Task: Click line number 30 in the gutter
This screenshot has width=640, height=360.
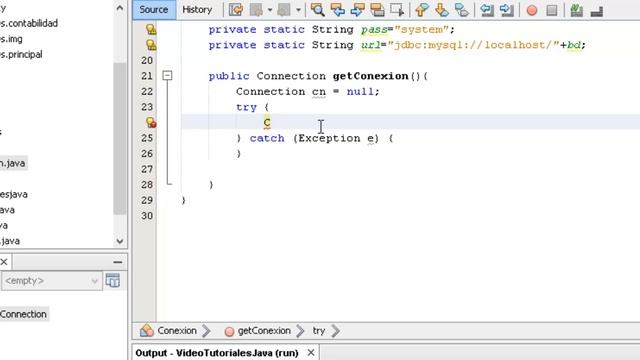Action: click(x=147, y=216)
